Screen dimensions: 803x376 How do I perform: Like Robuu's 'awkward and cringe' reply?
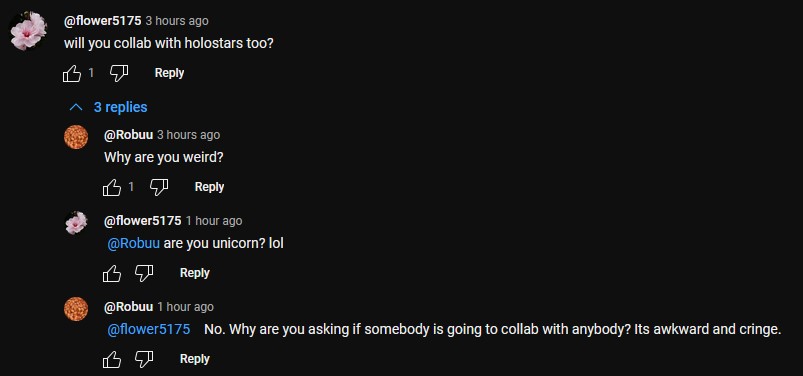click(112, 359)
